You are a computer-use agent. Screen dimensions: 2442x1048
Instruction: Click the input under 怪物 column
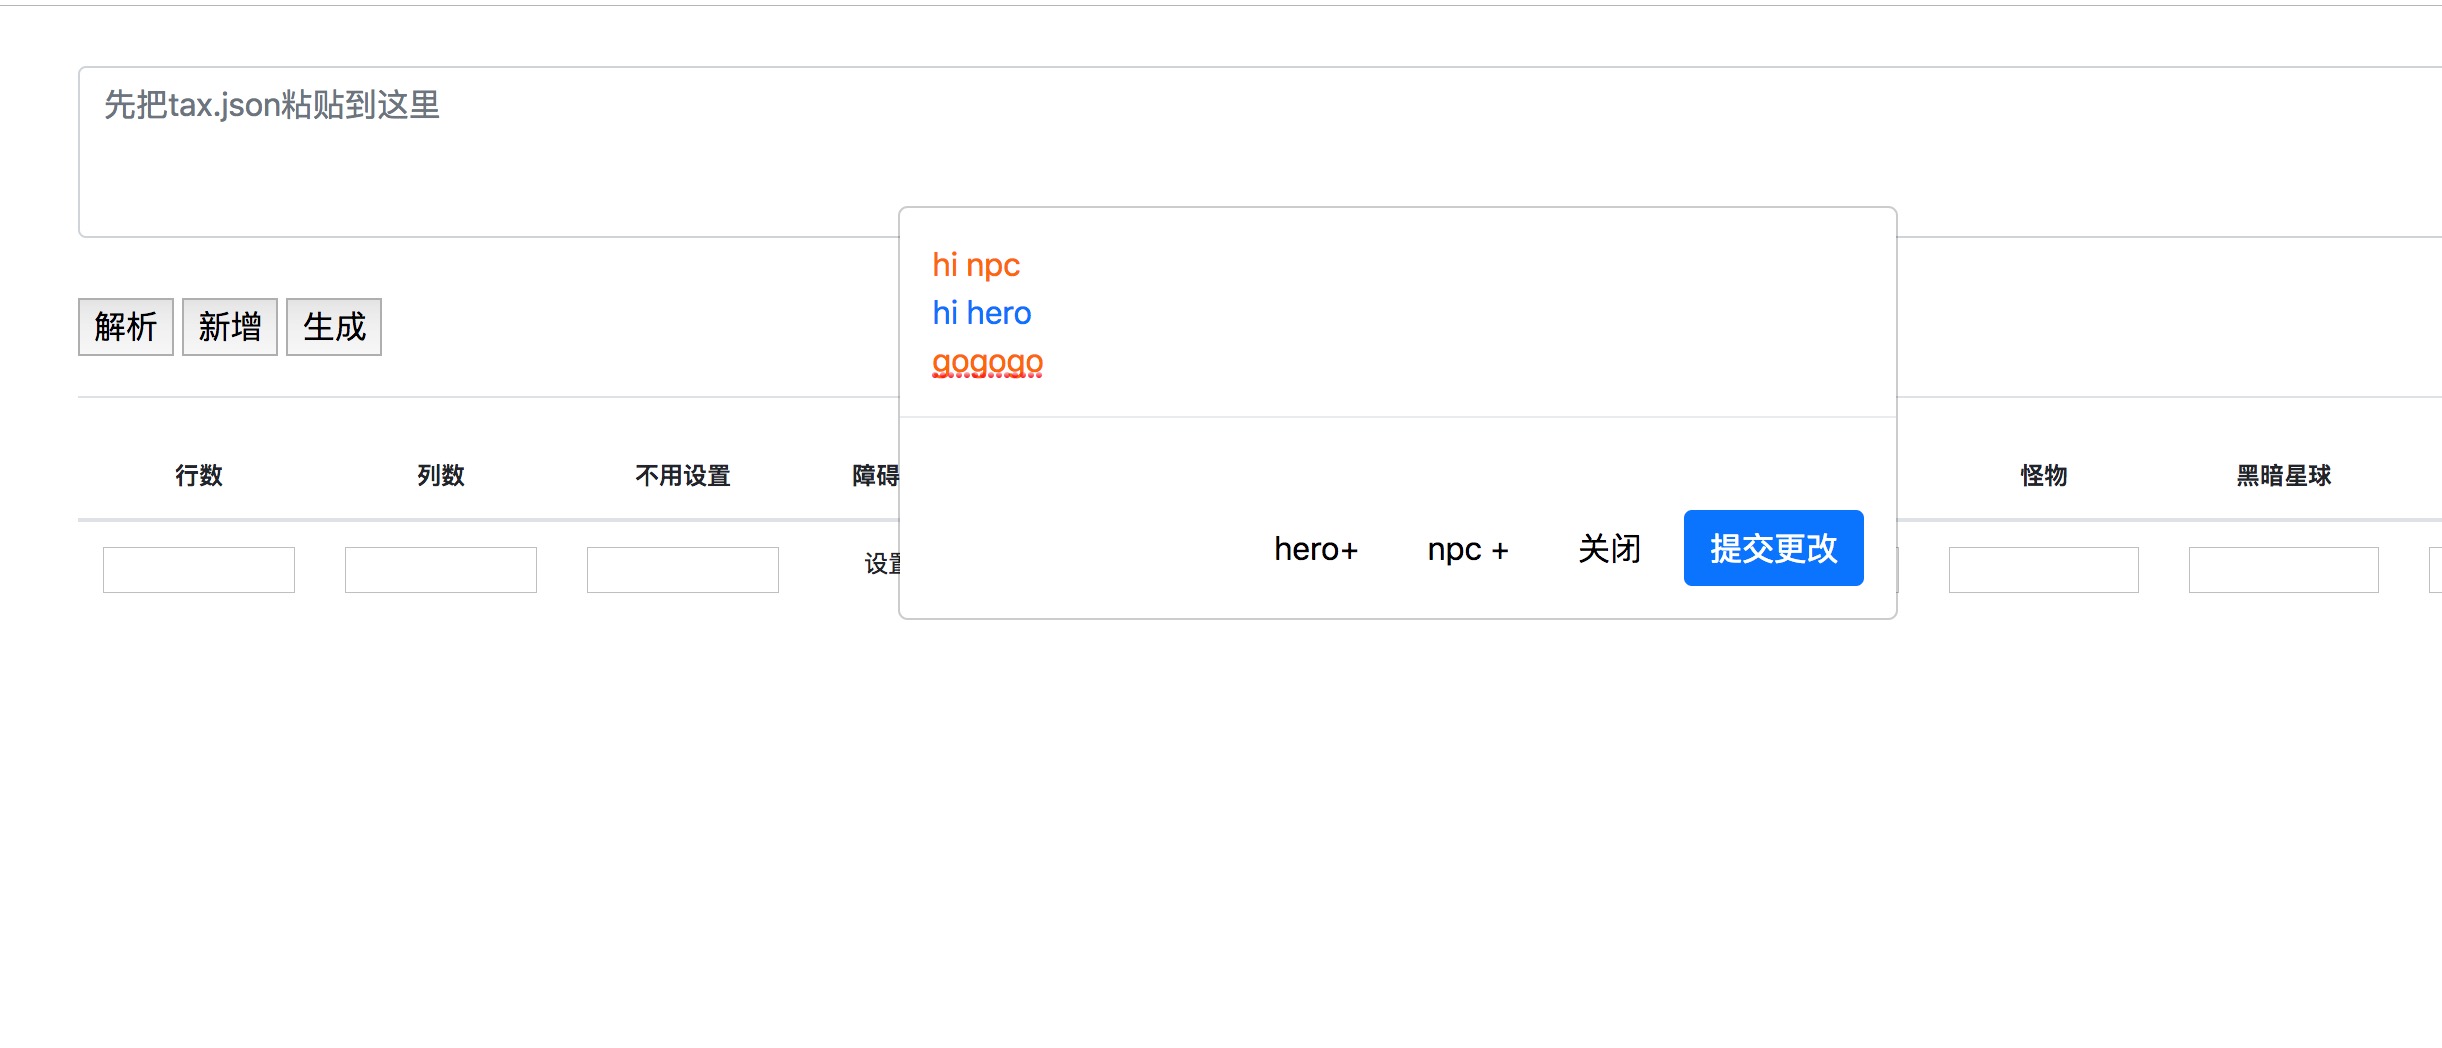point(2044,570)
